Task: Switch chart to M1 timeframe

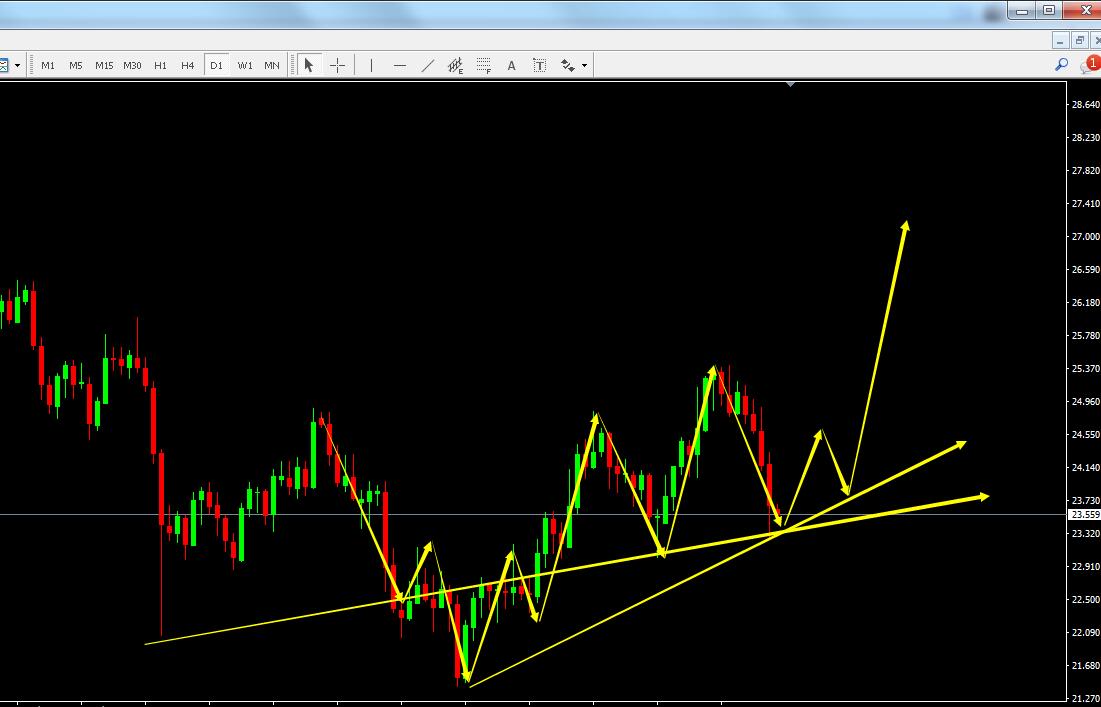Action: tap(48, 65)
